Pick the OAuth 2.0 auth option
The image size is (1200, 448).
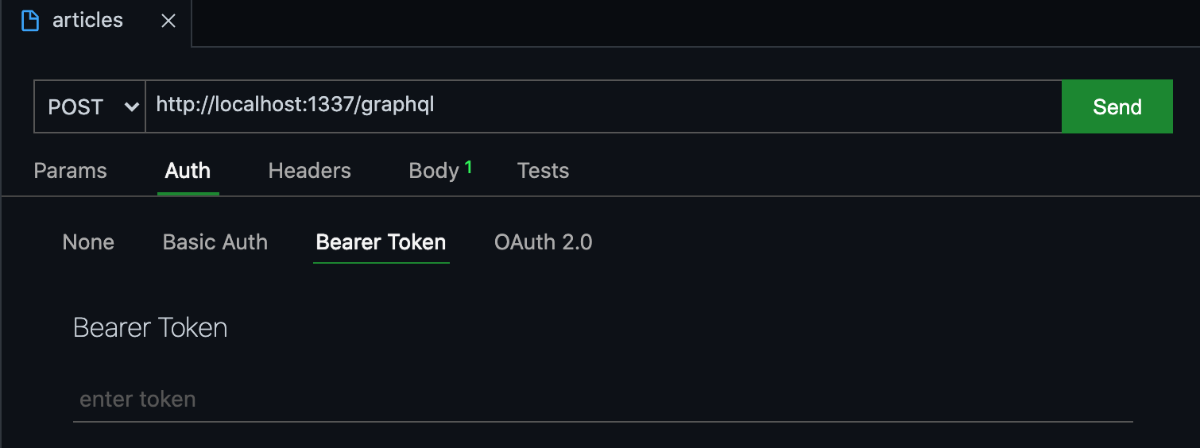pyautogui.click(x=543, y=242)
